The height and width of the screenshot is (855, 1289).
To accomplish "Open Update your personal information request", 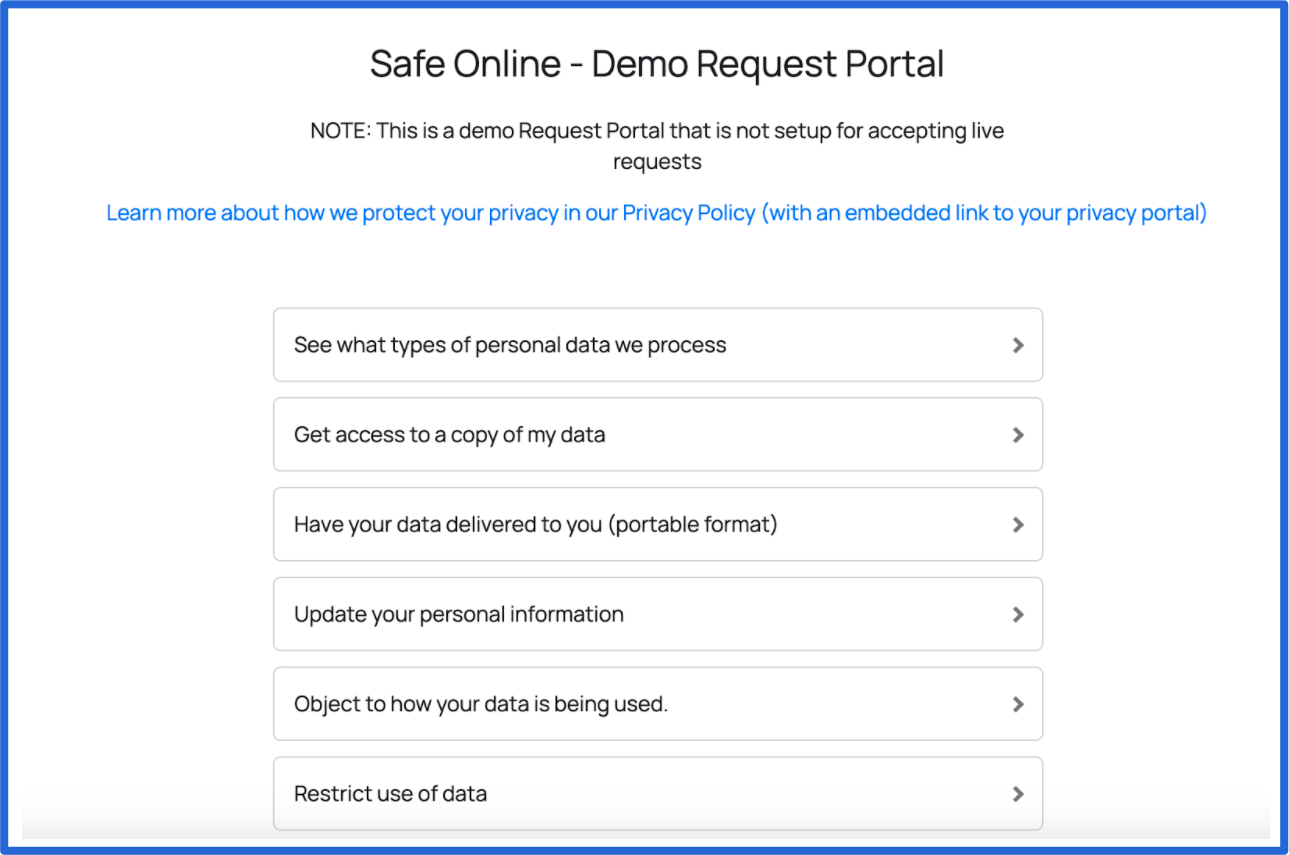I will [658, 614].
